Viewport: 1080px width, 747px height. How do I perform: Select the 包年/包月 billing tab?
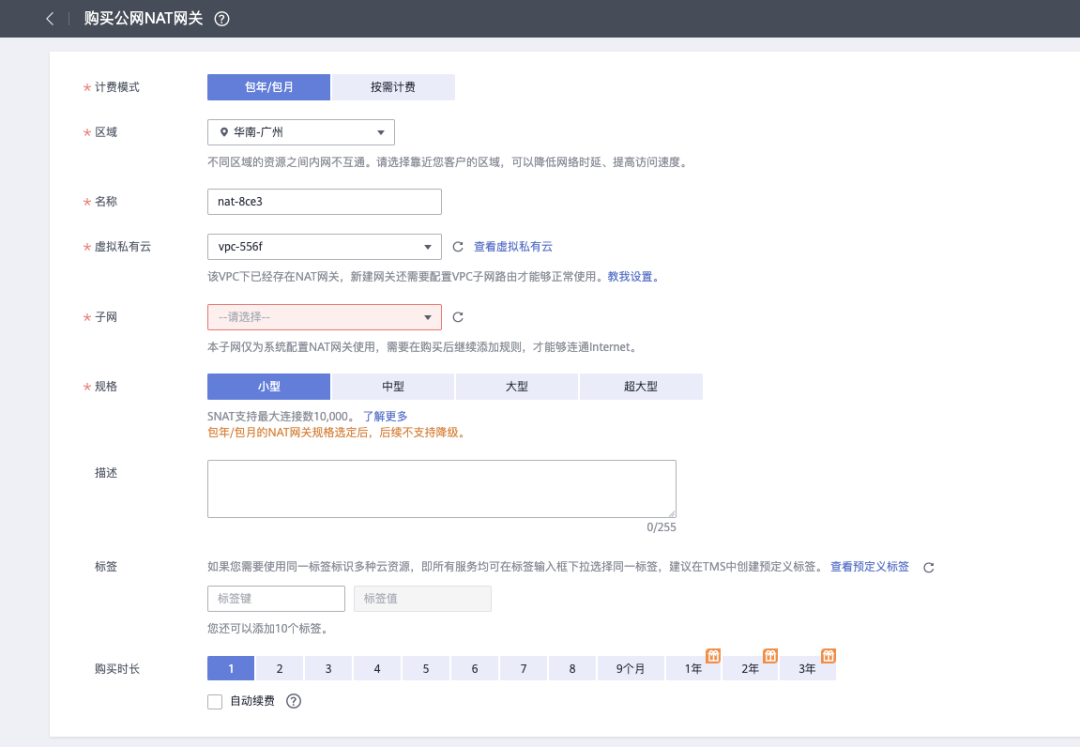pos(269,87)
